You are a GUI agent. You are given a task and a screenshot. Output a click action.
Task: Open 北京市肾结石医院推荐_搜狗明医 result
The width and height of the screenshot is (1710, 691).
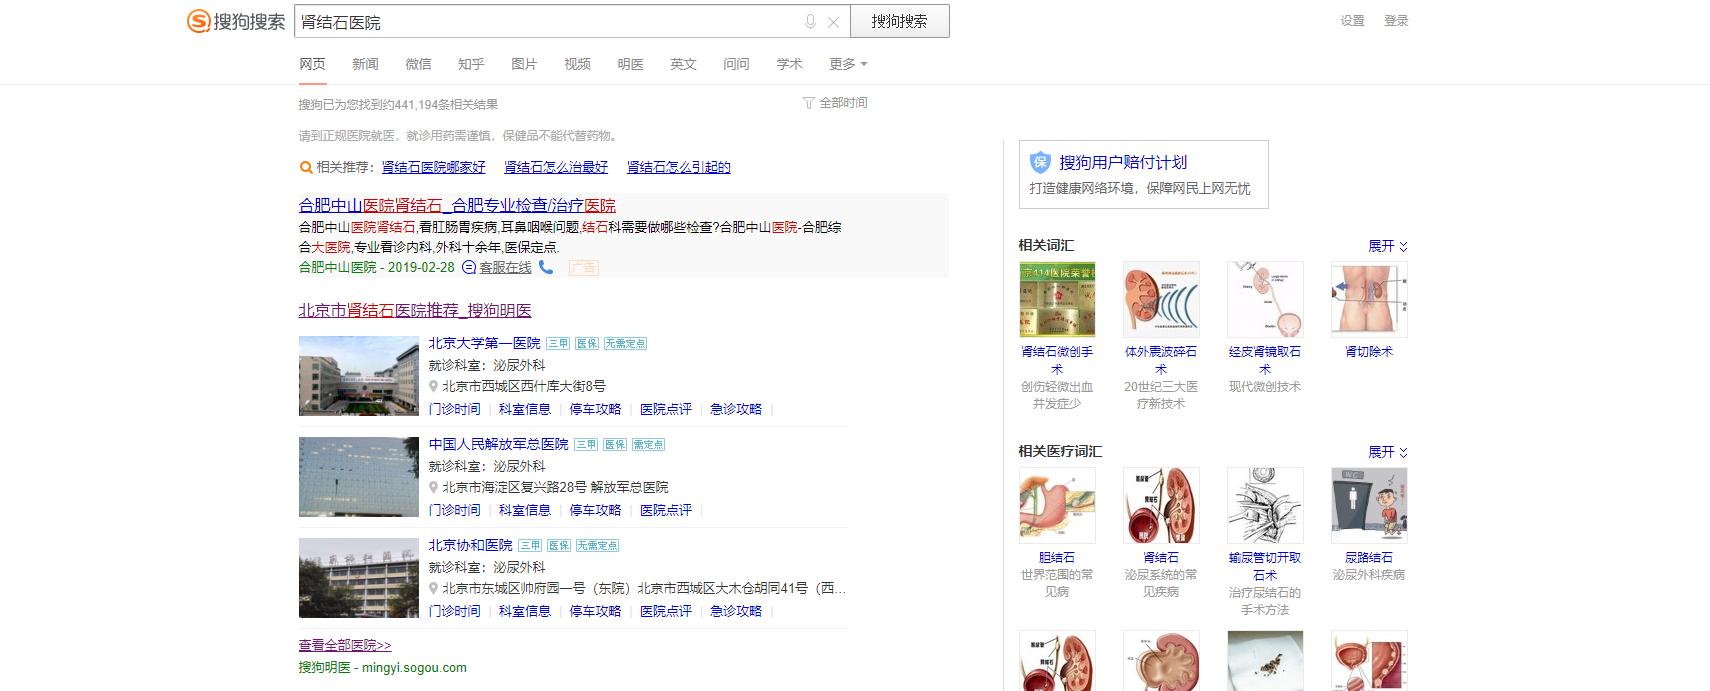tap(415, 310)
